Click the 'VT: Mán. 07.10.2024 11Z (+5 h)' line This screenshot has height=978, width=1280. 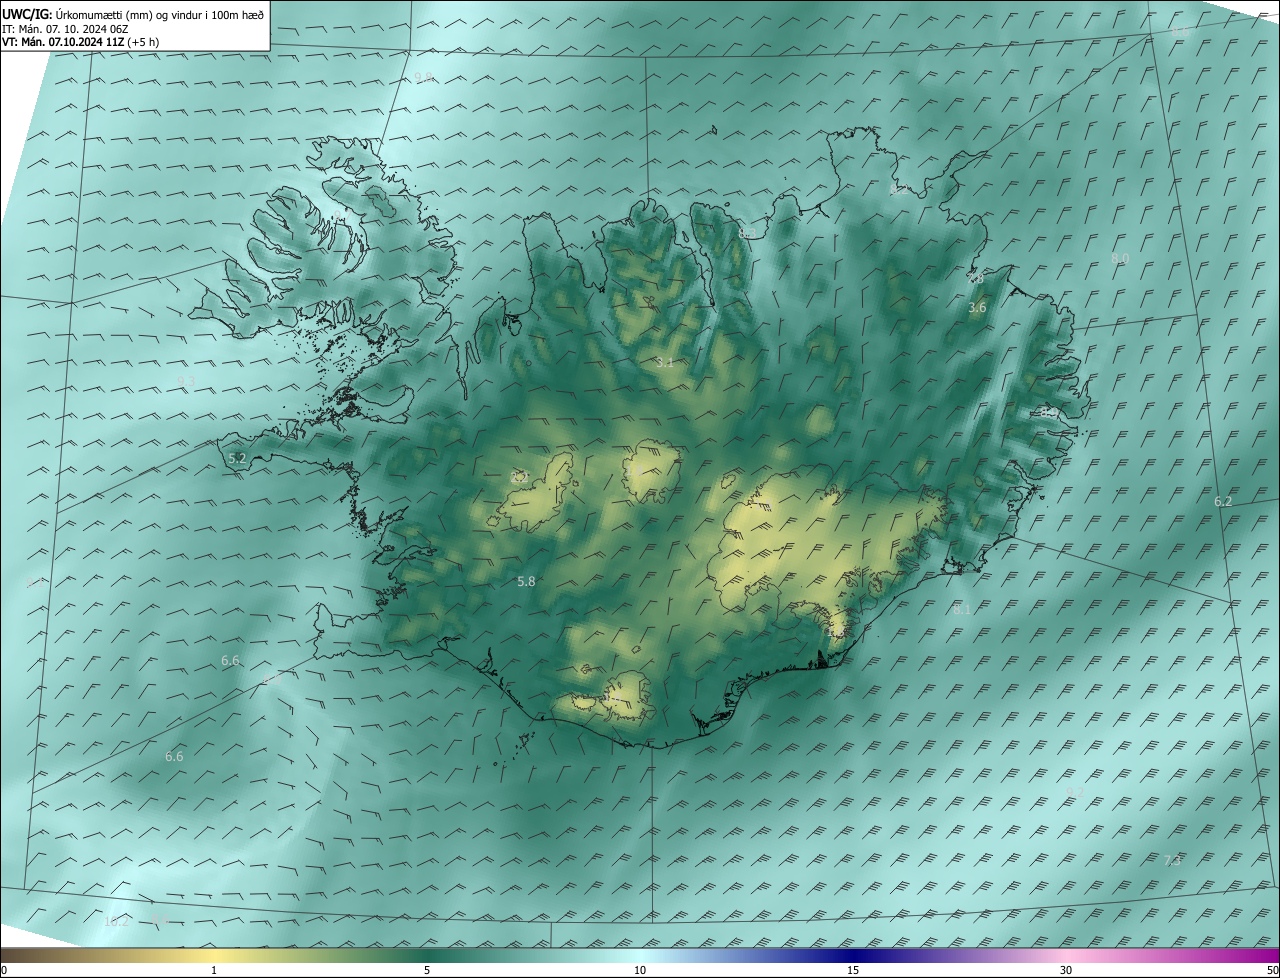81,42
